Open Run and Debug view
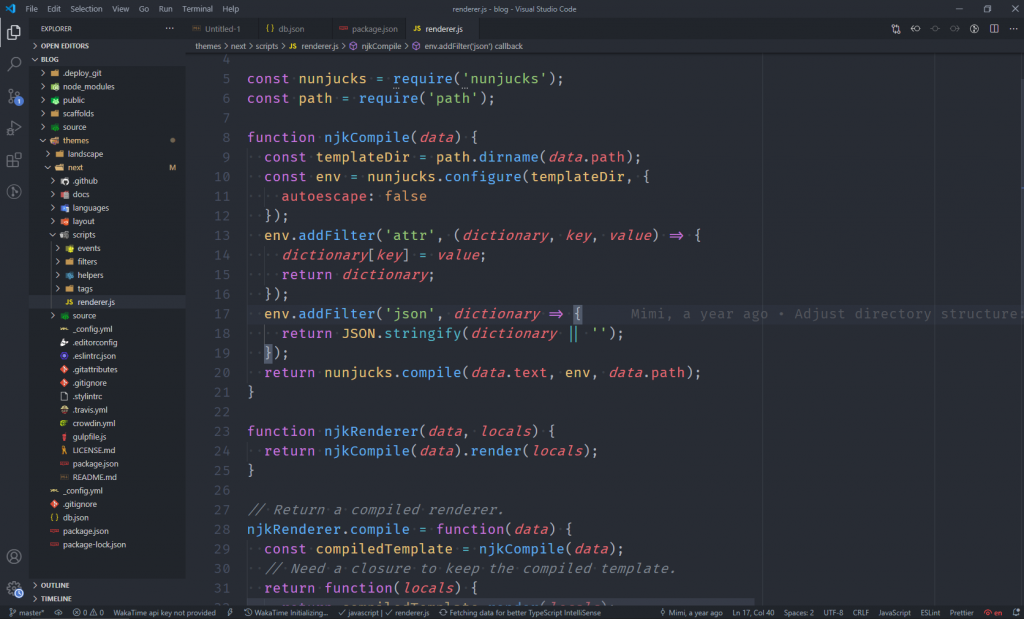Viewport: 1024px width, 619px height. [14, 128]
